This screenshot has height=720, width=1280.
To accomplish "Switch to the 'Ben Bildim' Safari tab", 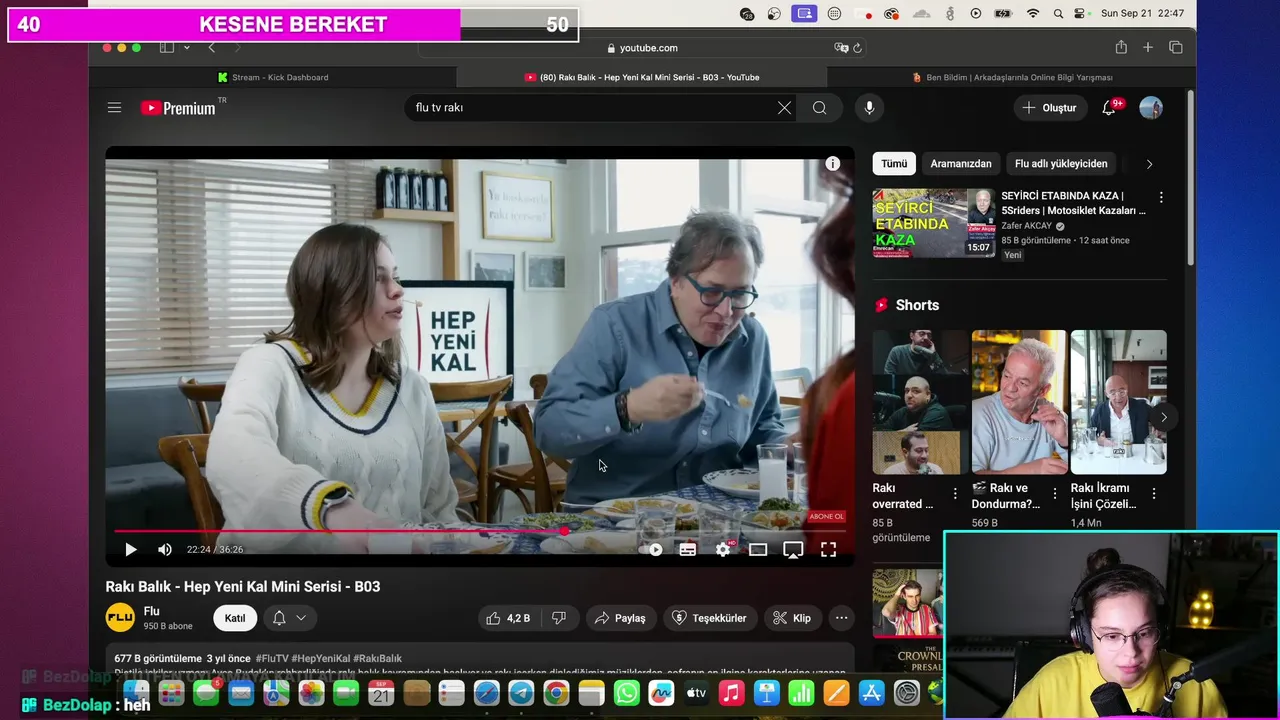I will click(1011, 77).
